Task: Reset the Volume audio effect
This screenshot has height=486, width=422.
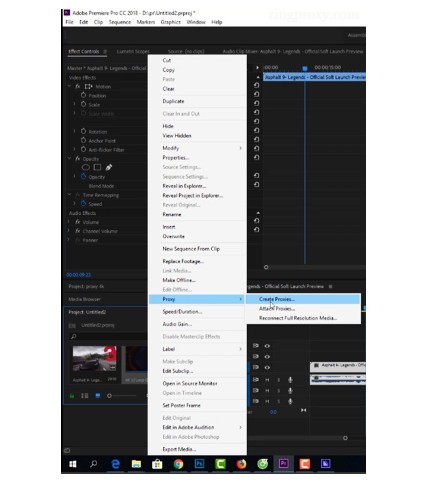Action: pos(256,221)
